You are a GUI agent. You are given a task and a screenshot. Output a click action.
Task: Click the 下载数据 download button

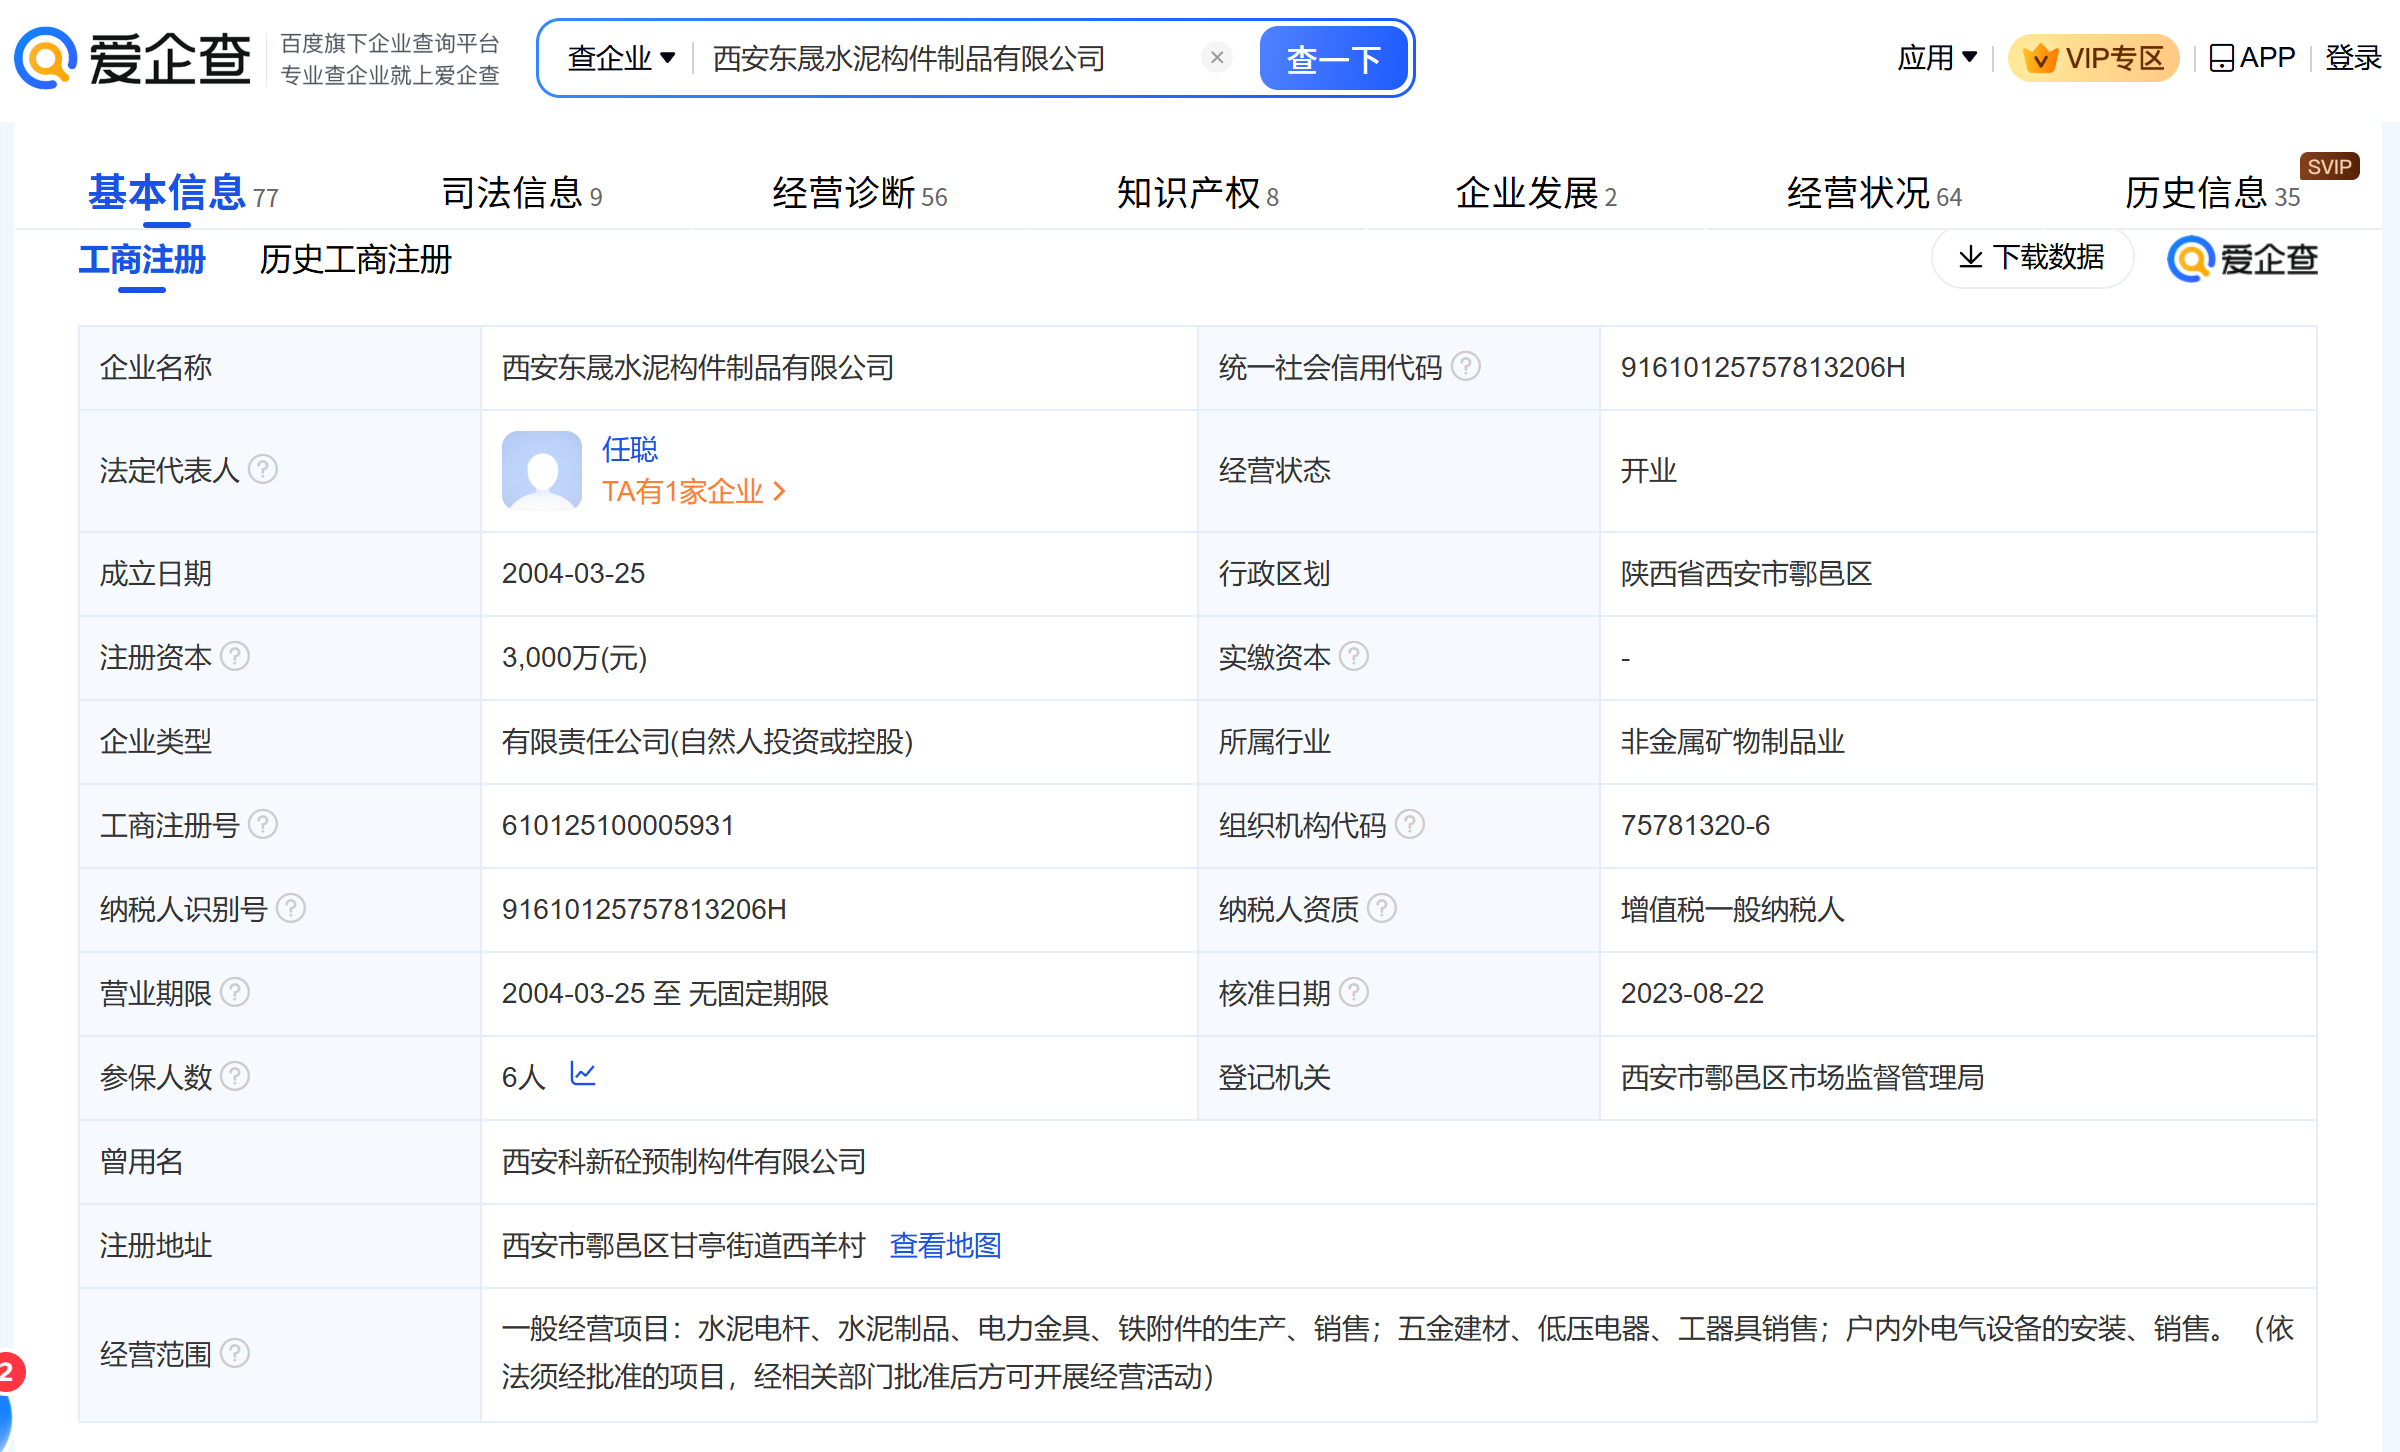coord(2031,258)
